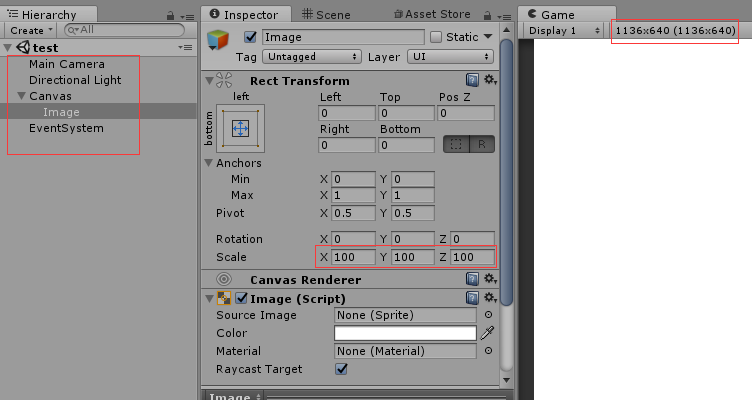Collapse the Image (Script) component

tap(209, 299)
